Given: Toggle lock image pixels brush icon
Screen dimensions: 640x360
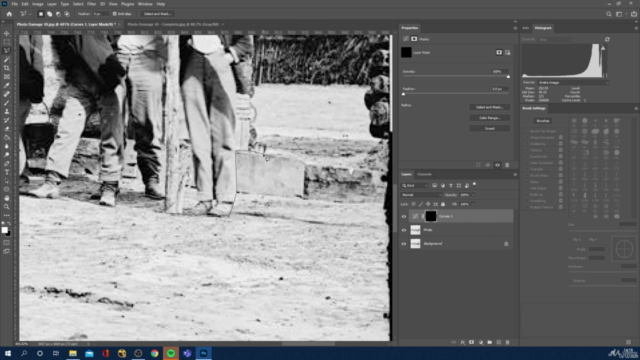Looking at the screenshot, I should pyautogui.click(x=420, y=204).
